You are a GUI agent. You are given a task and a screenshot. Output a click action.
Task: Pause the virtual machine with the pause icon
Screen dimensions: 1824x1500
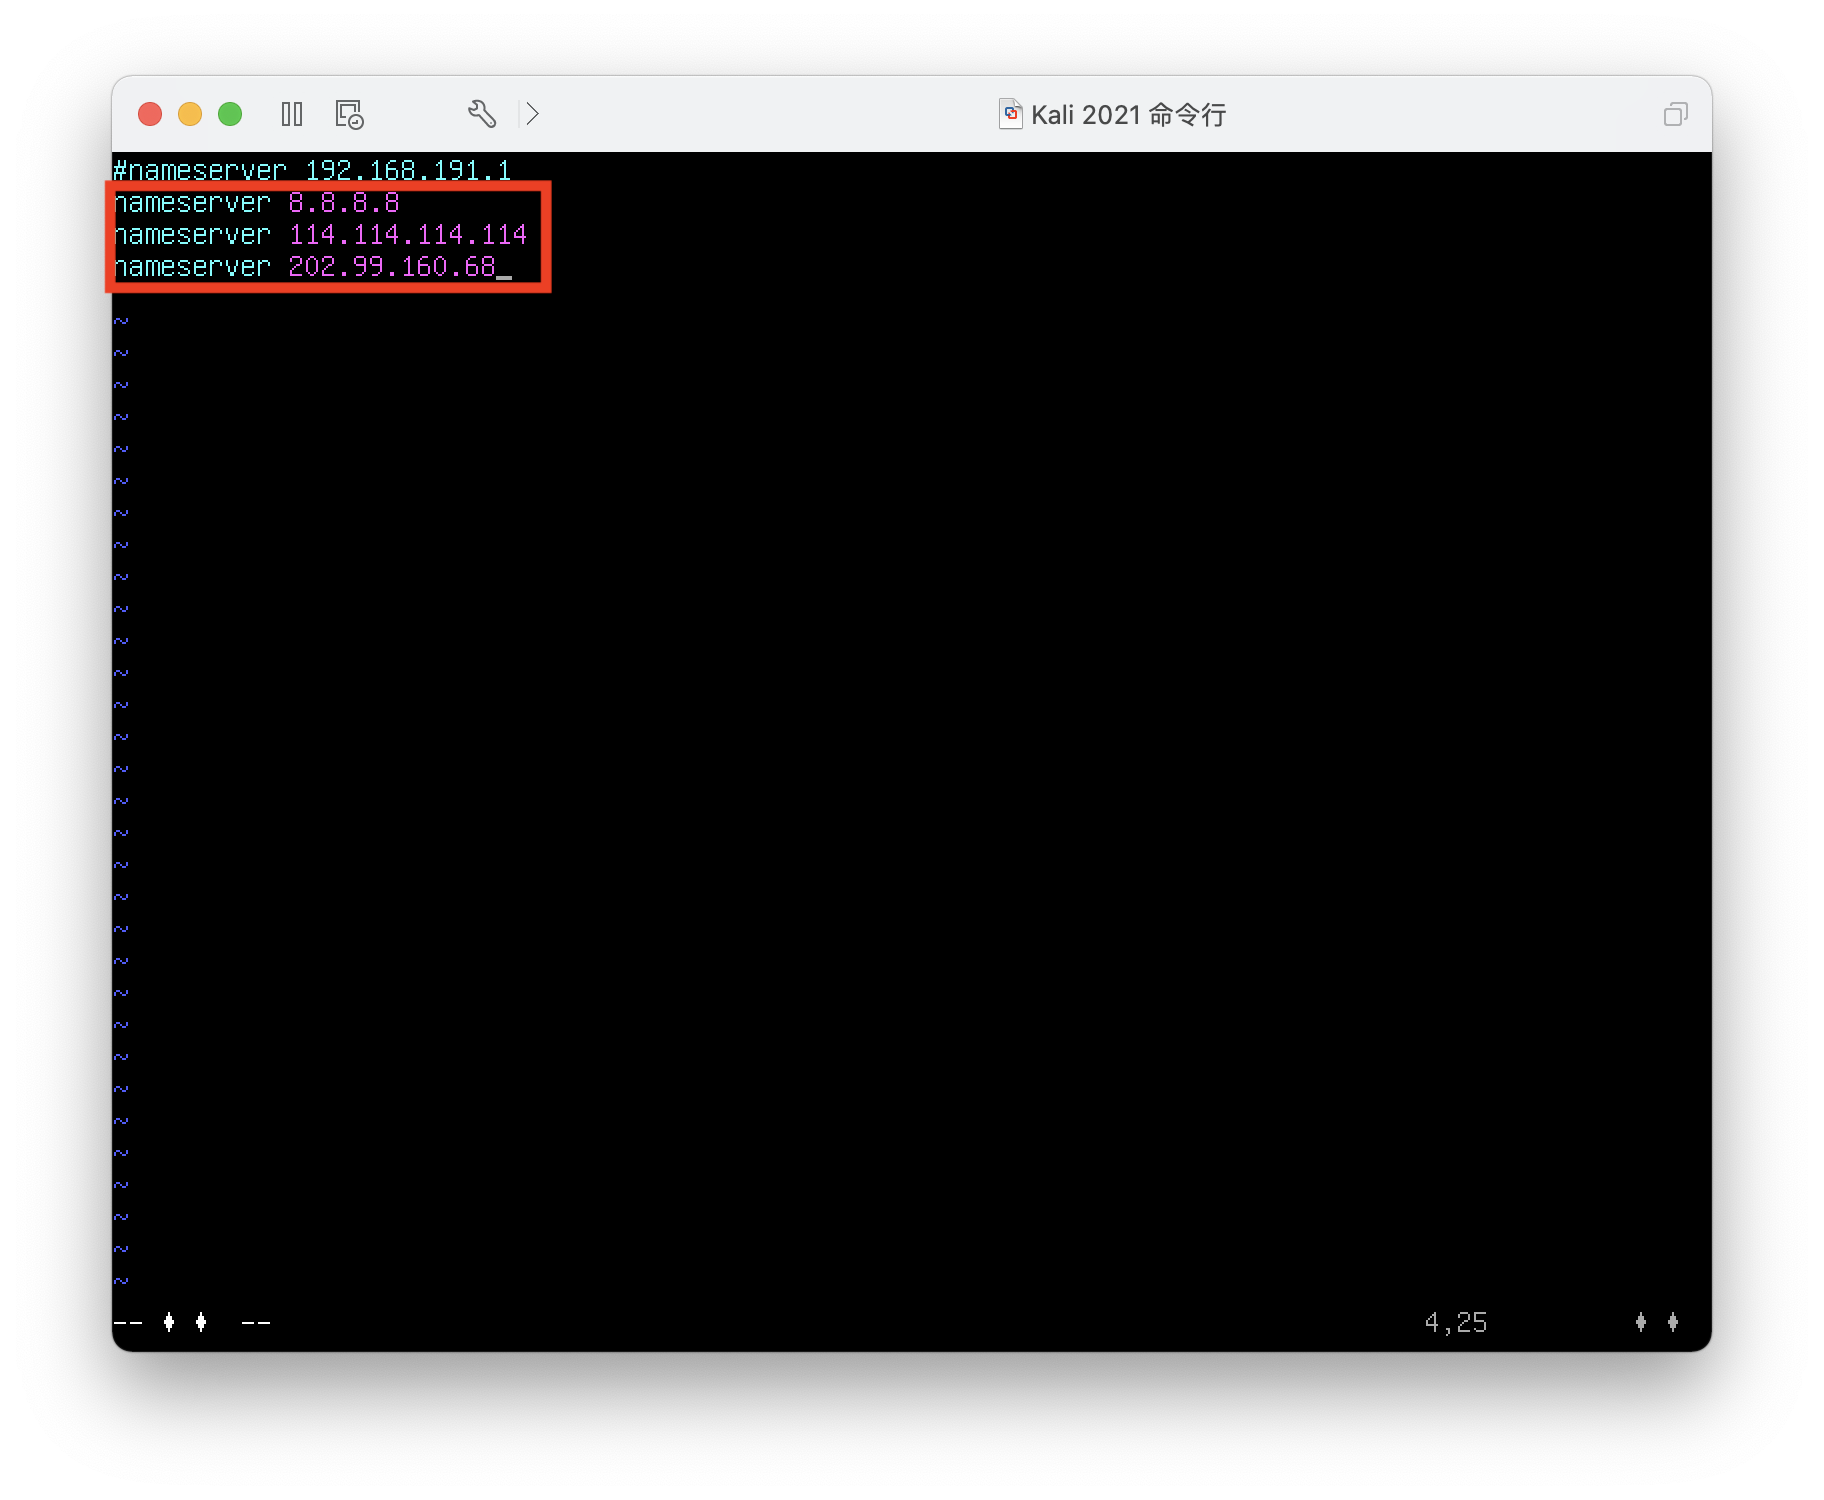(x=292, y=114)
